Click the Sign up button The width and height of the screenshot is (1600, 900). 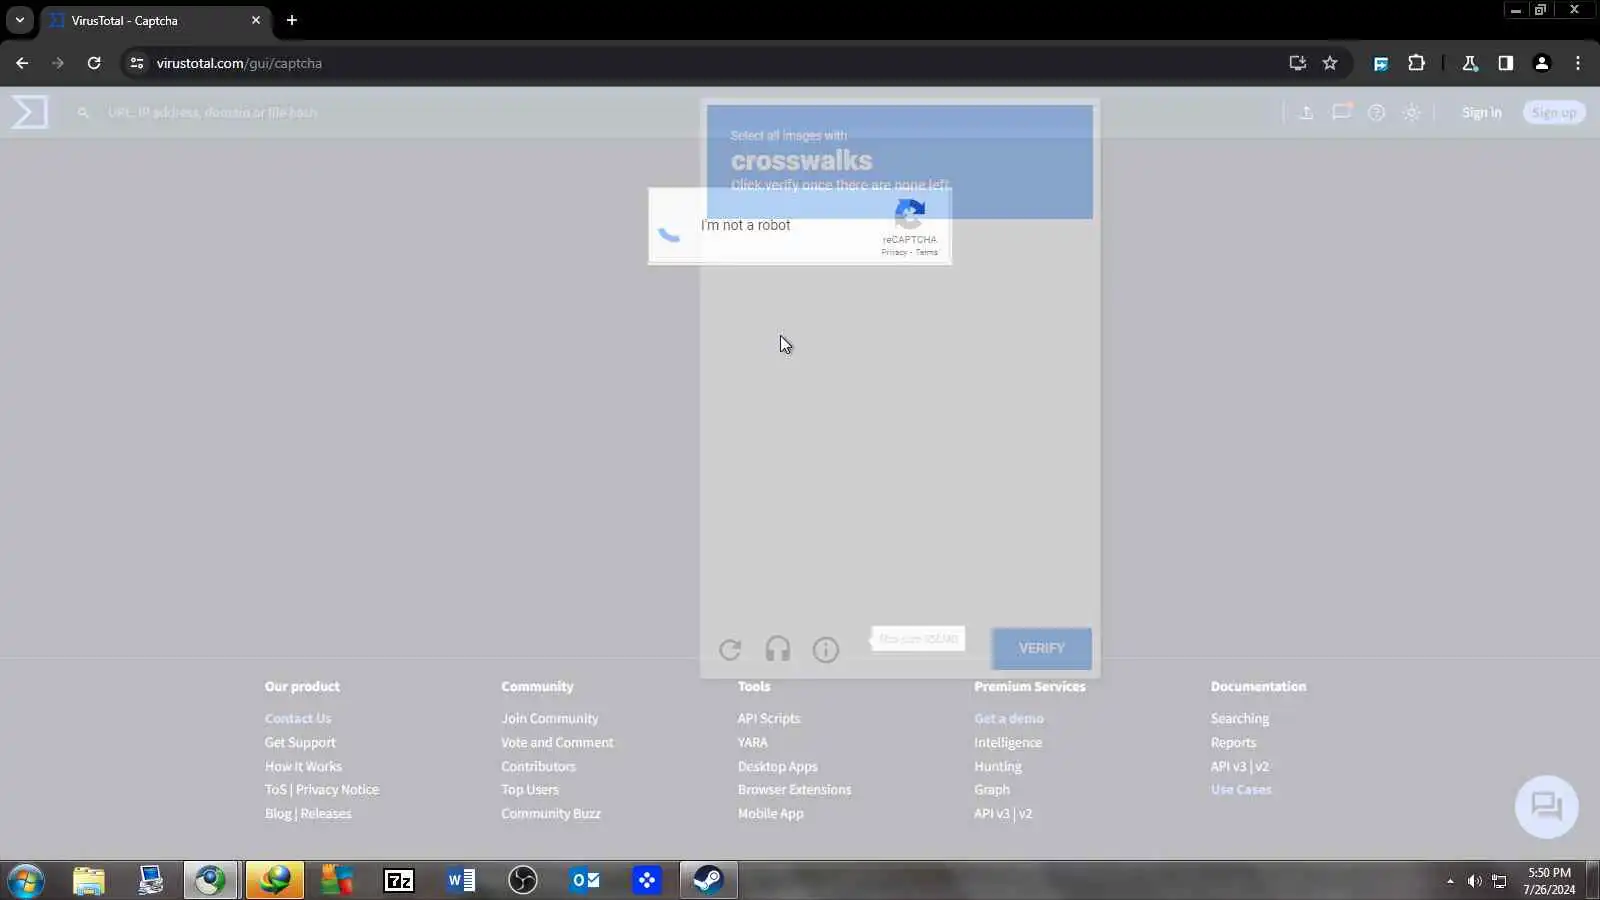click(x=1553, y=112)
